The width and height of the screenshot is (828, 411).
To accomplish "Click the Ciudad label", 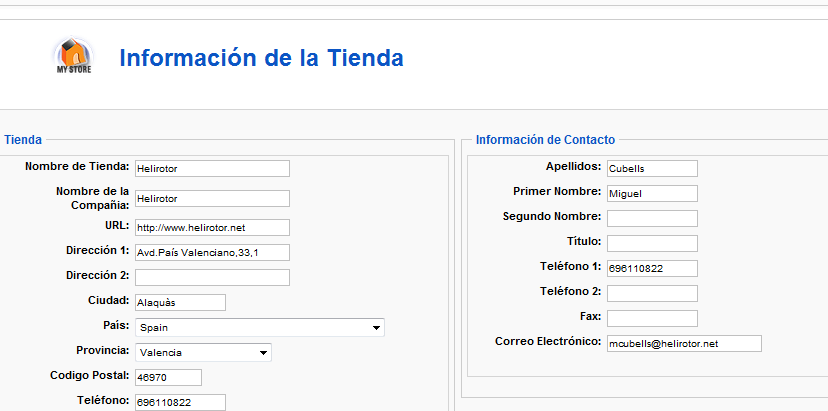I will click(x=109, y=300).
